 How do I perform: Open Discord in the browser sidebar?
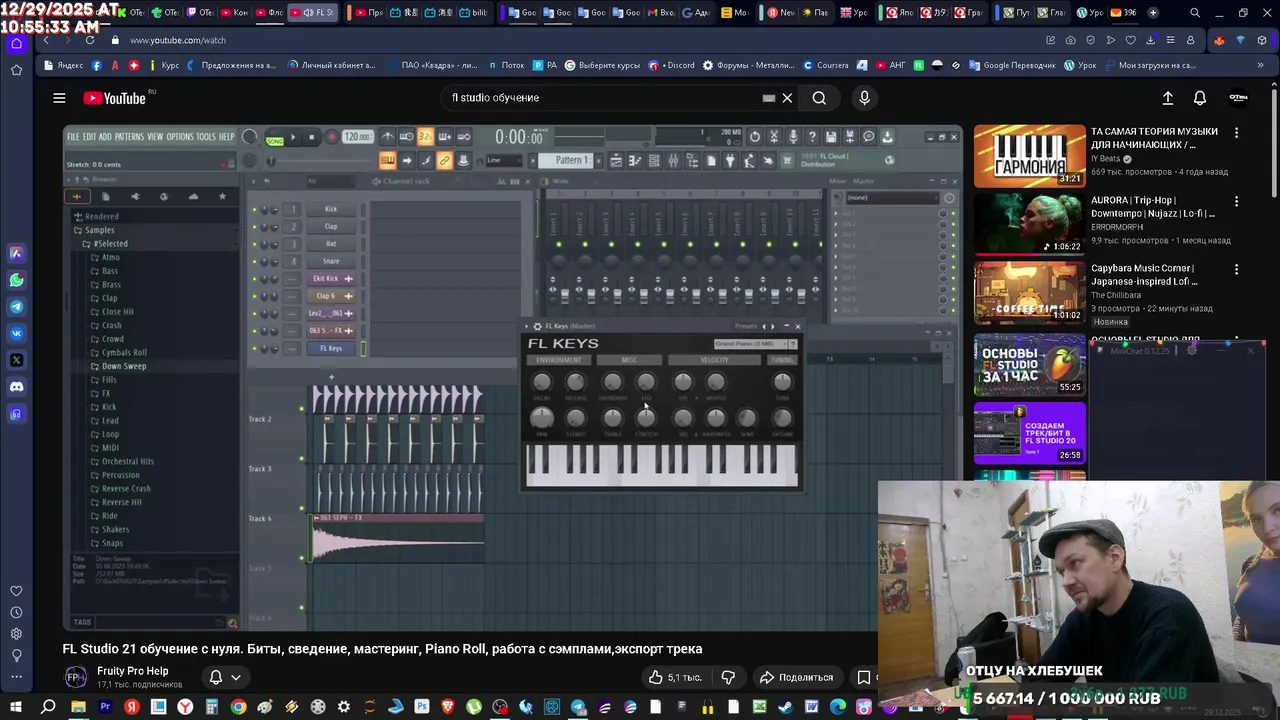coord(16,386)
